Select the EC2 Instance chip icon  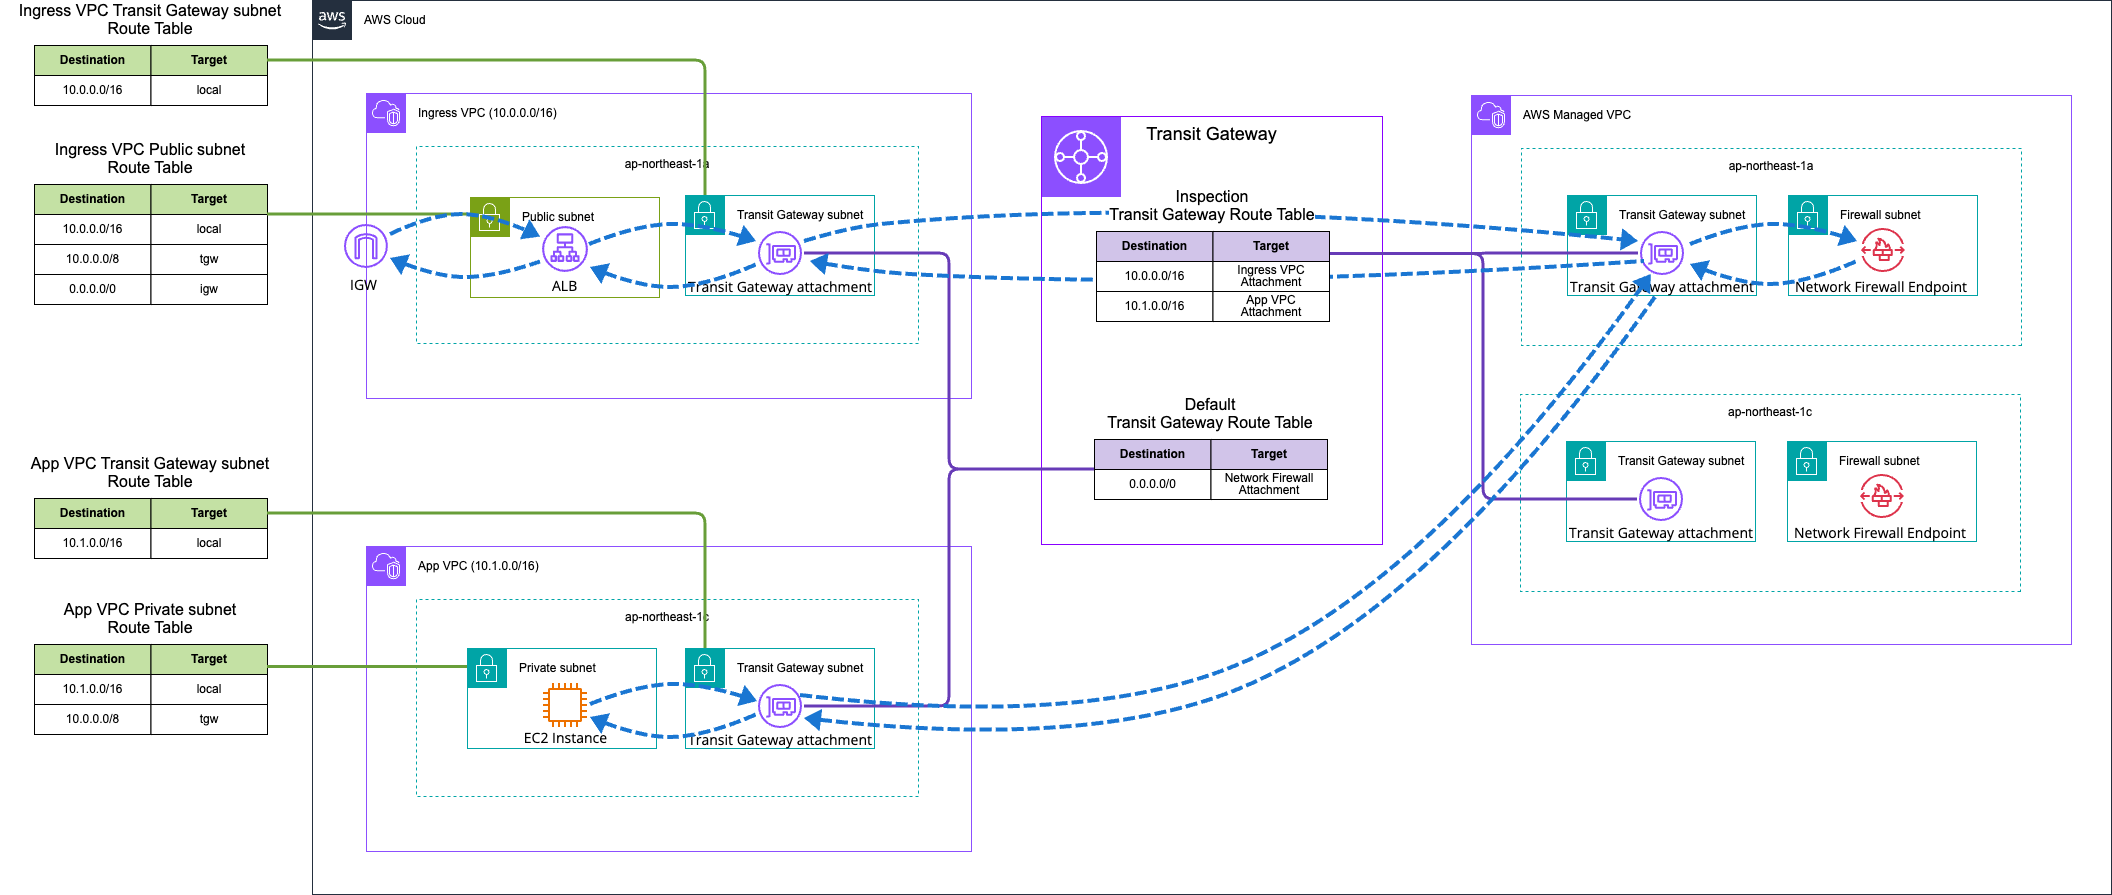pyautogui.click(x=565, y=705)
